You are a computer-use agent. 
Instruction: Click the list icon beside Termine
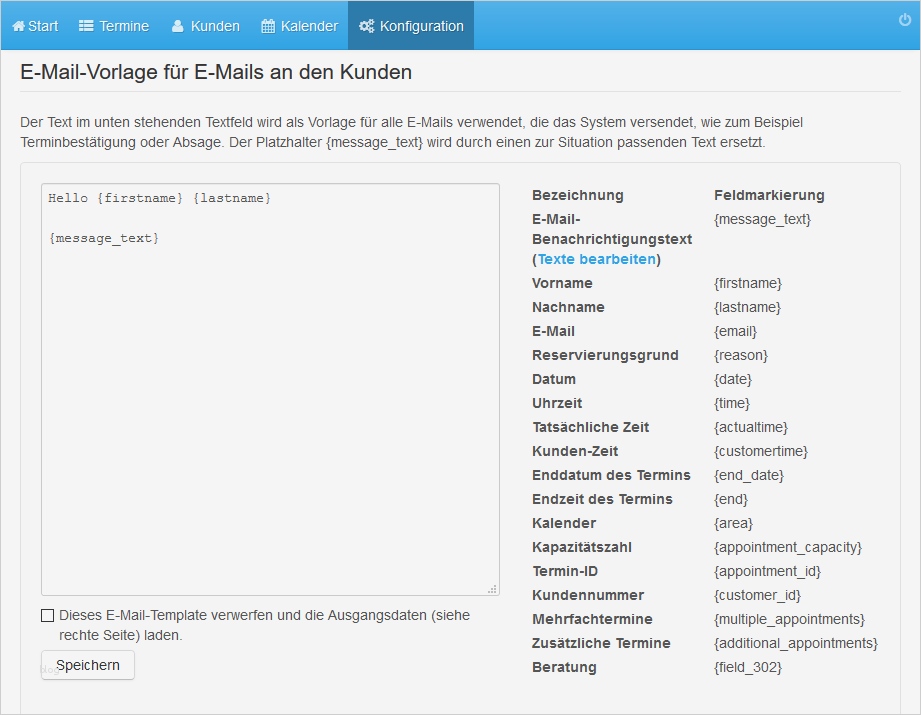[86, 26]
